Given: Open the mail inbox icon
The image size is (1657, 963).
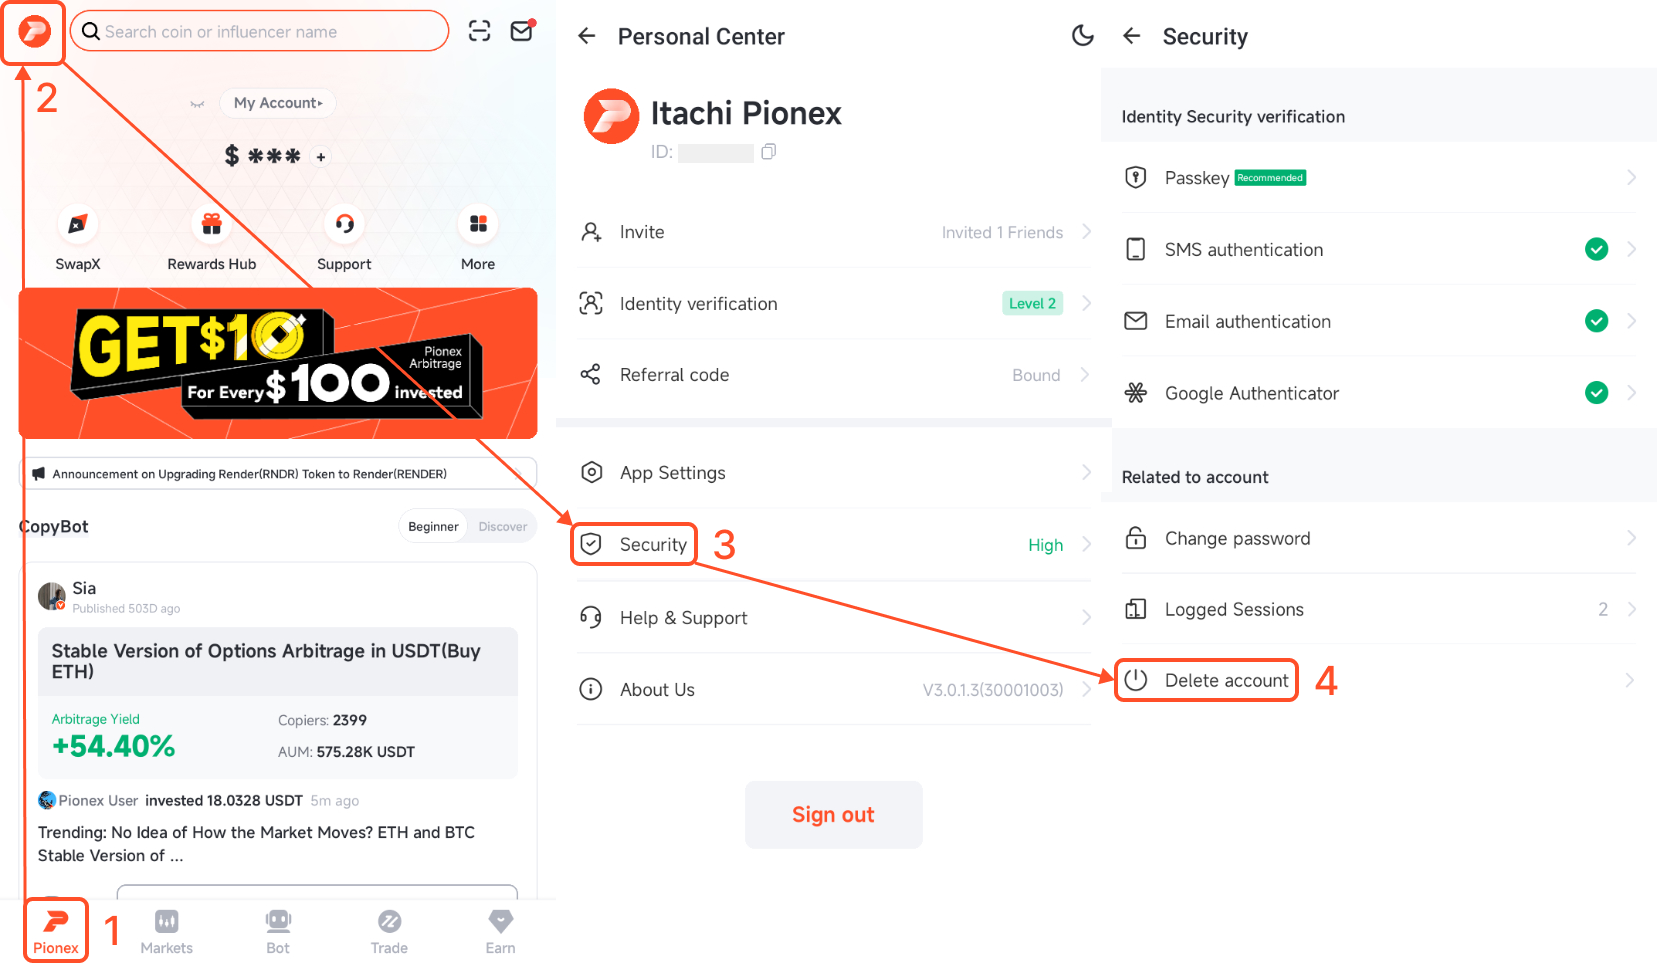Looking at the screenshot, I should (522, 31).
